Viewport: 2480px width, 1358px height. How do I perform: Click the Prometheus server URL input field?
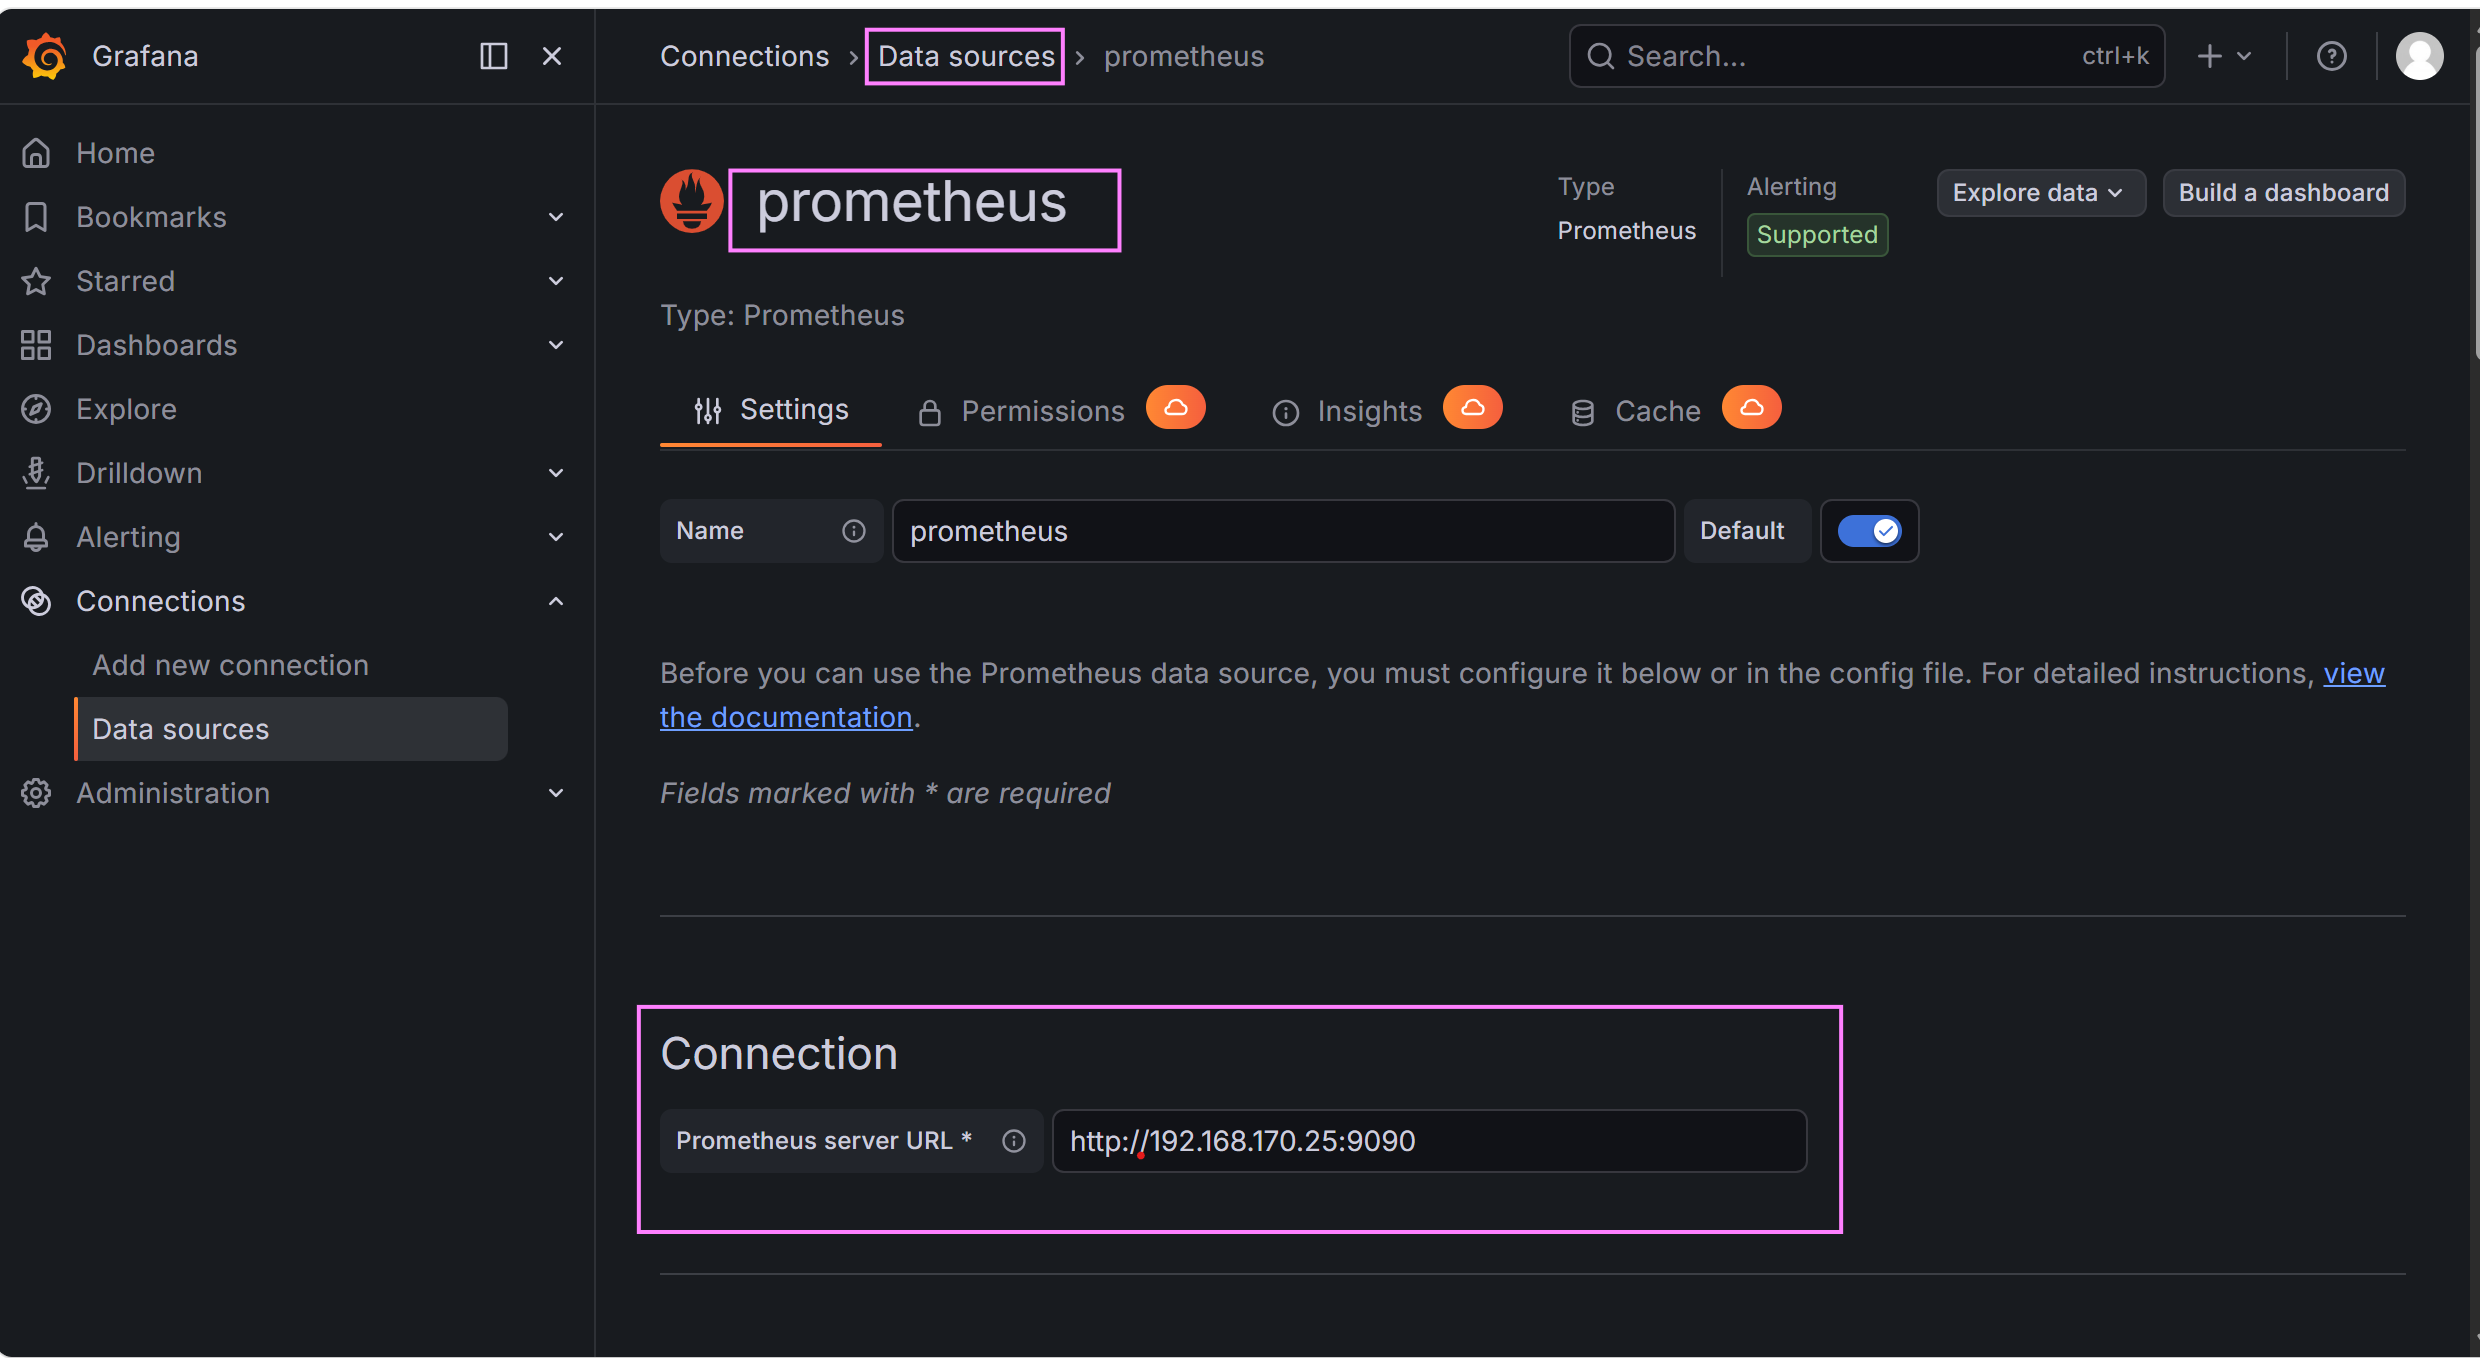(x=1428, y=1141)
